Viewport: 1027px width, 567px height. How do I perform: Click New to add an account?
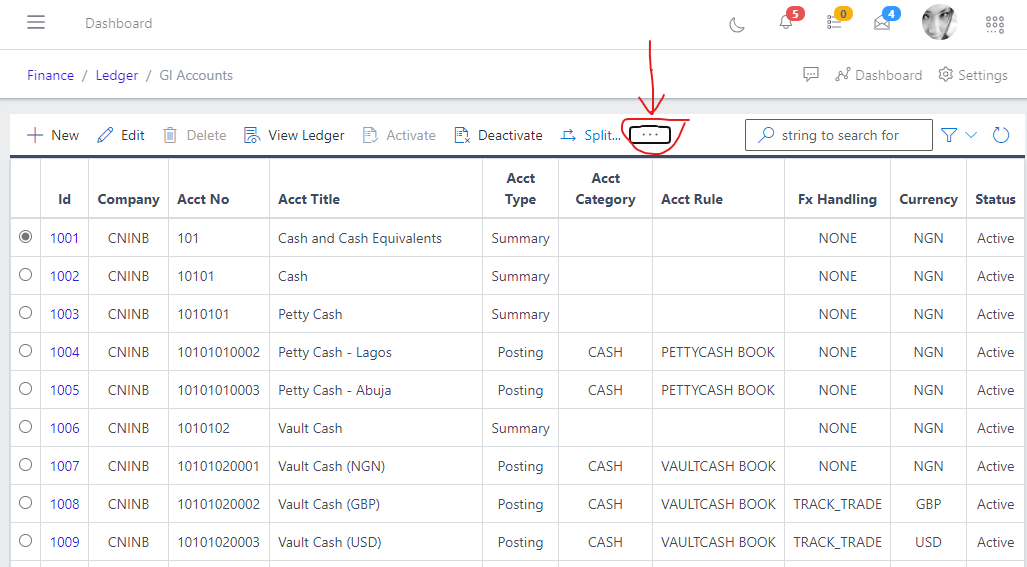pos(52,135)
